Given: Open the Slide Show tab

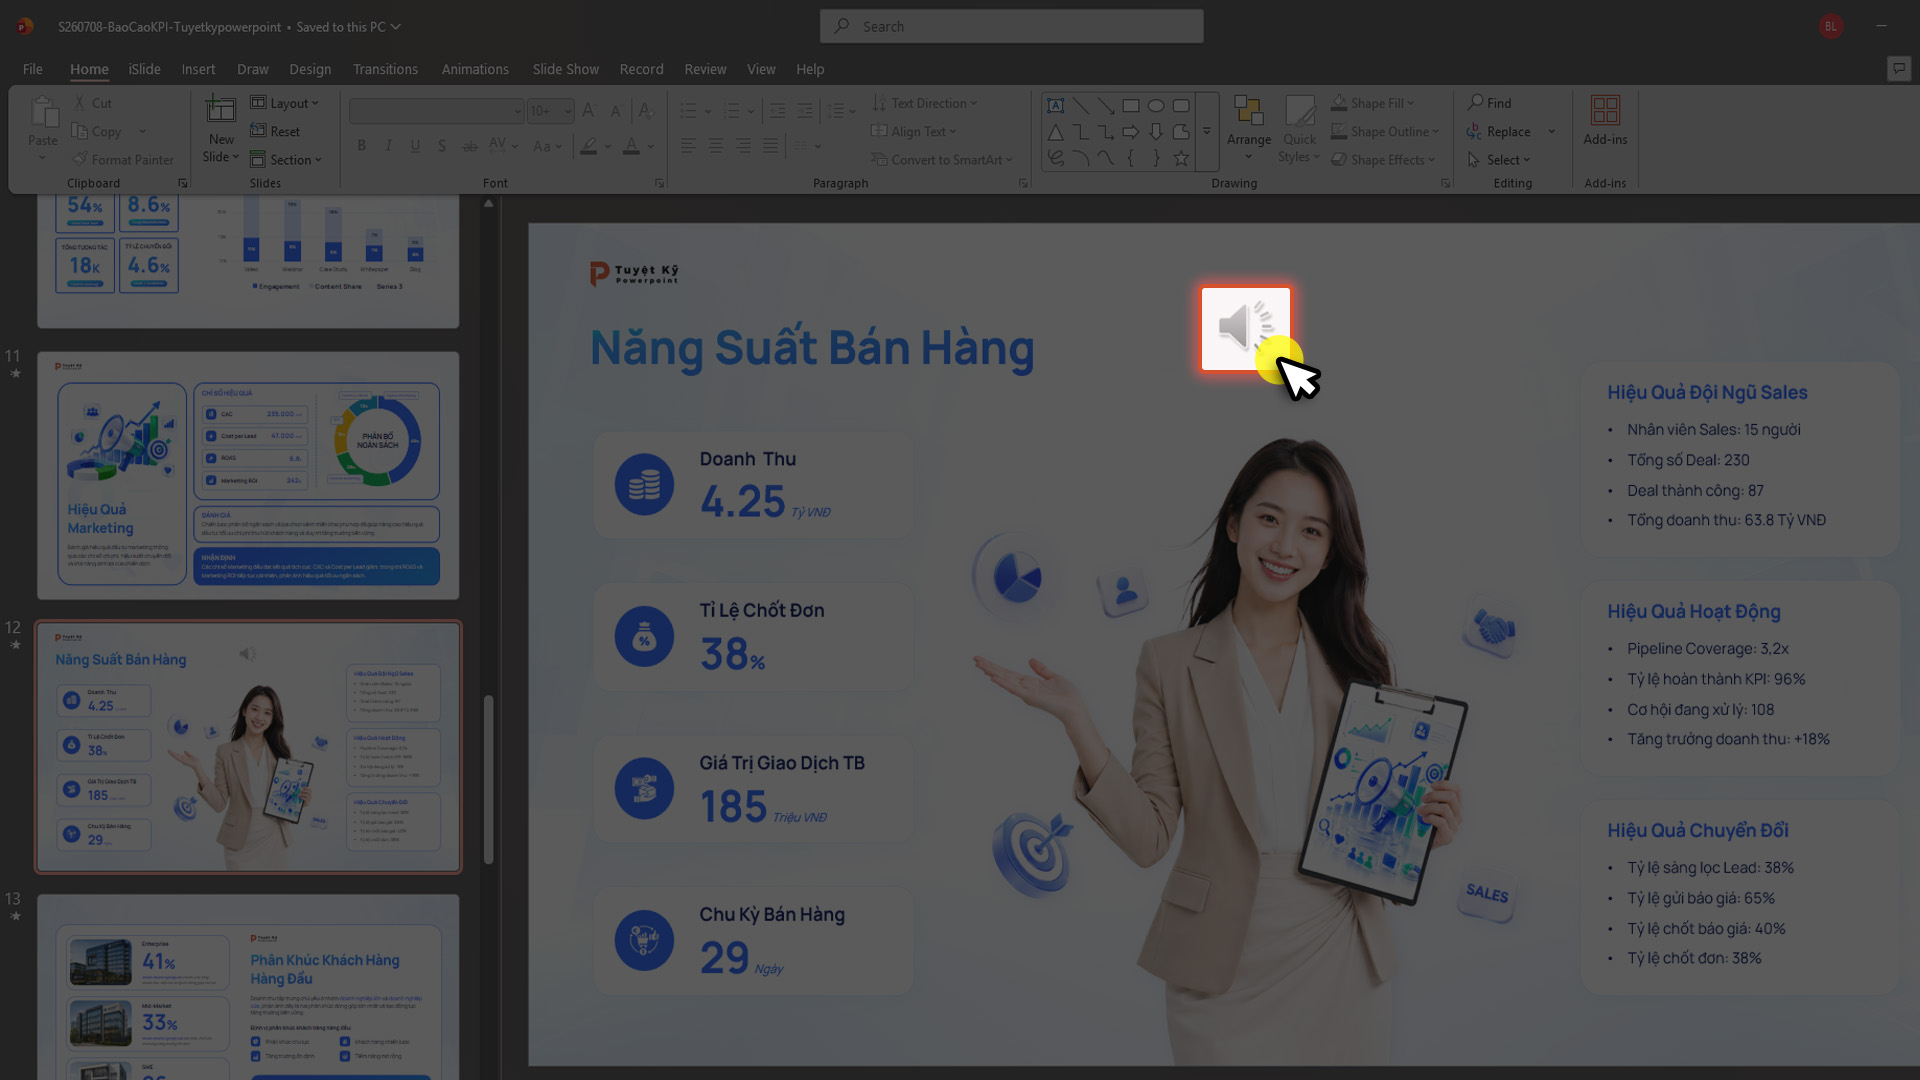Looking at the screenshot, I should pyautogui.click(x=565, y=69).
